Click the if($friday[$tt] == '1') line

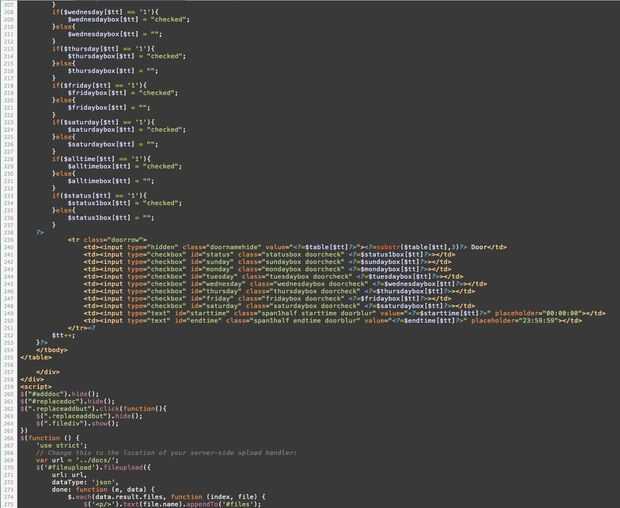click(99, 85)
